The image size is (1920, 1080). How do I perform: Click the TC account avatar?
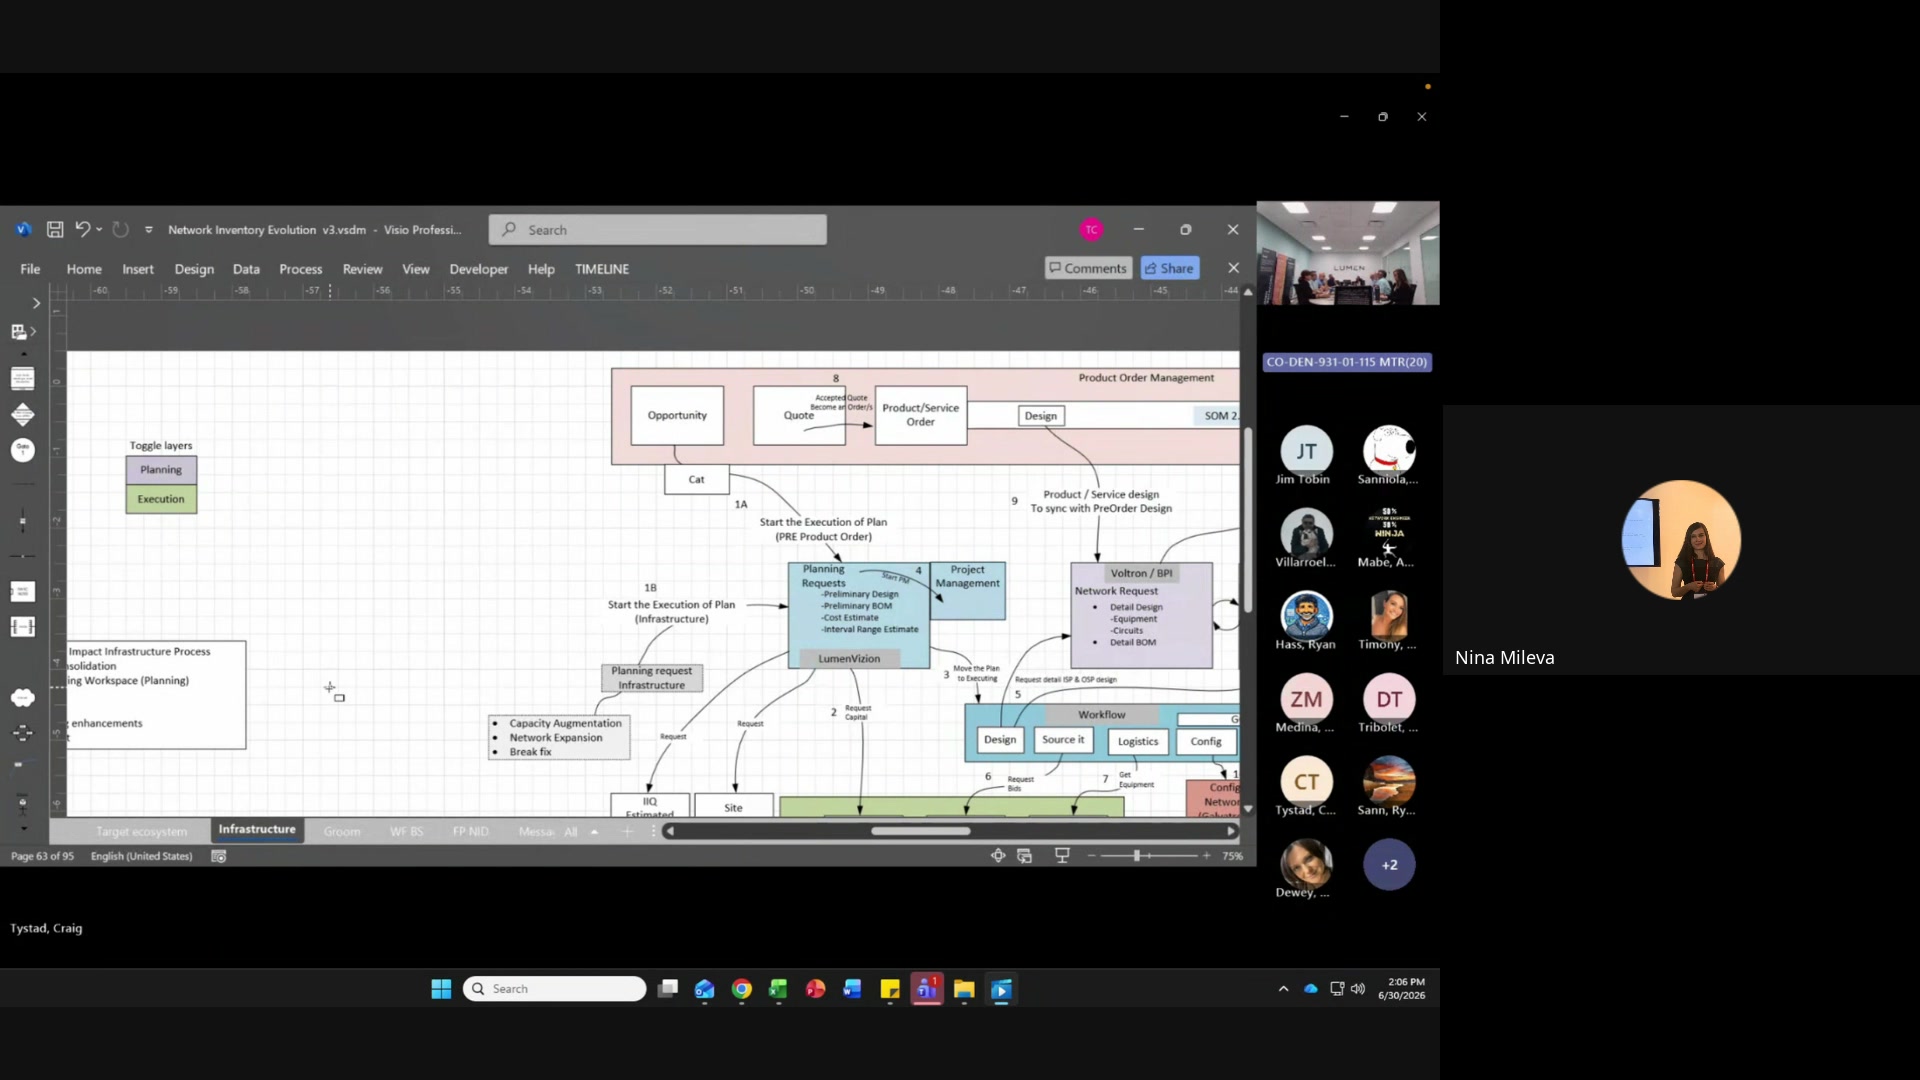(1091, 230)
